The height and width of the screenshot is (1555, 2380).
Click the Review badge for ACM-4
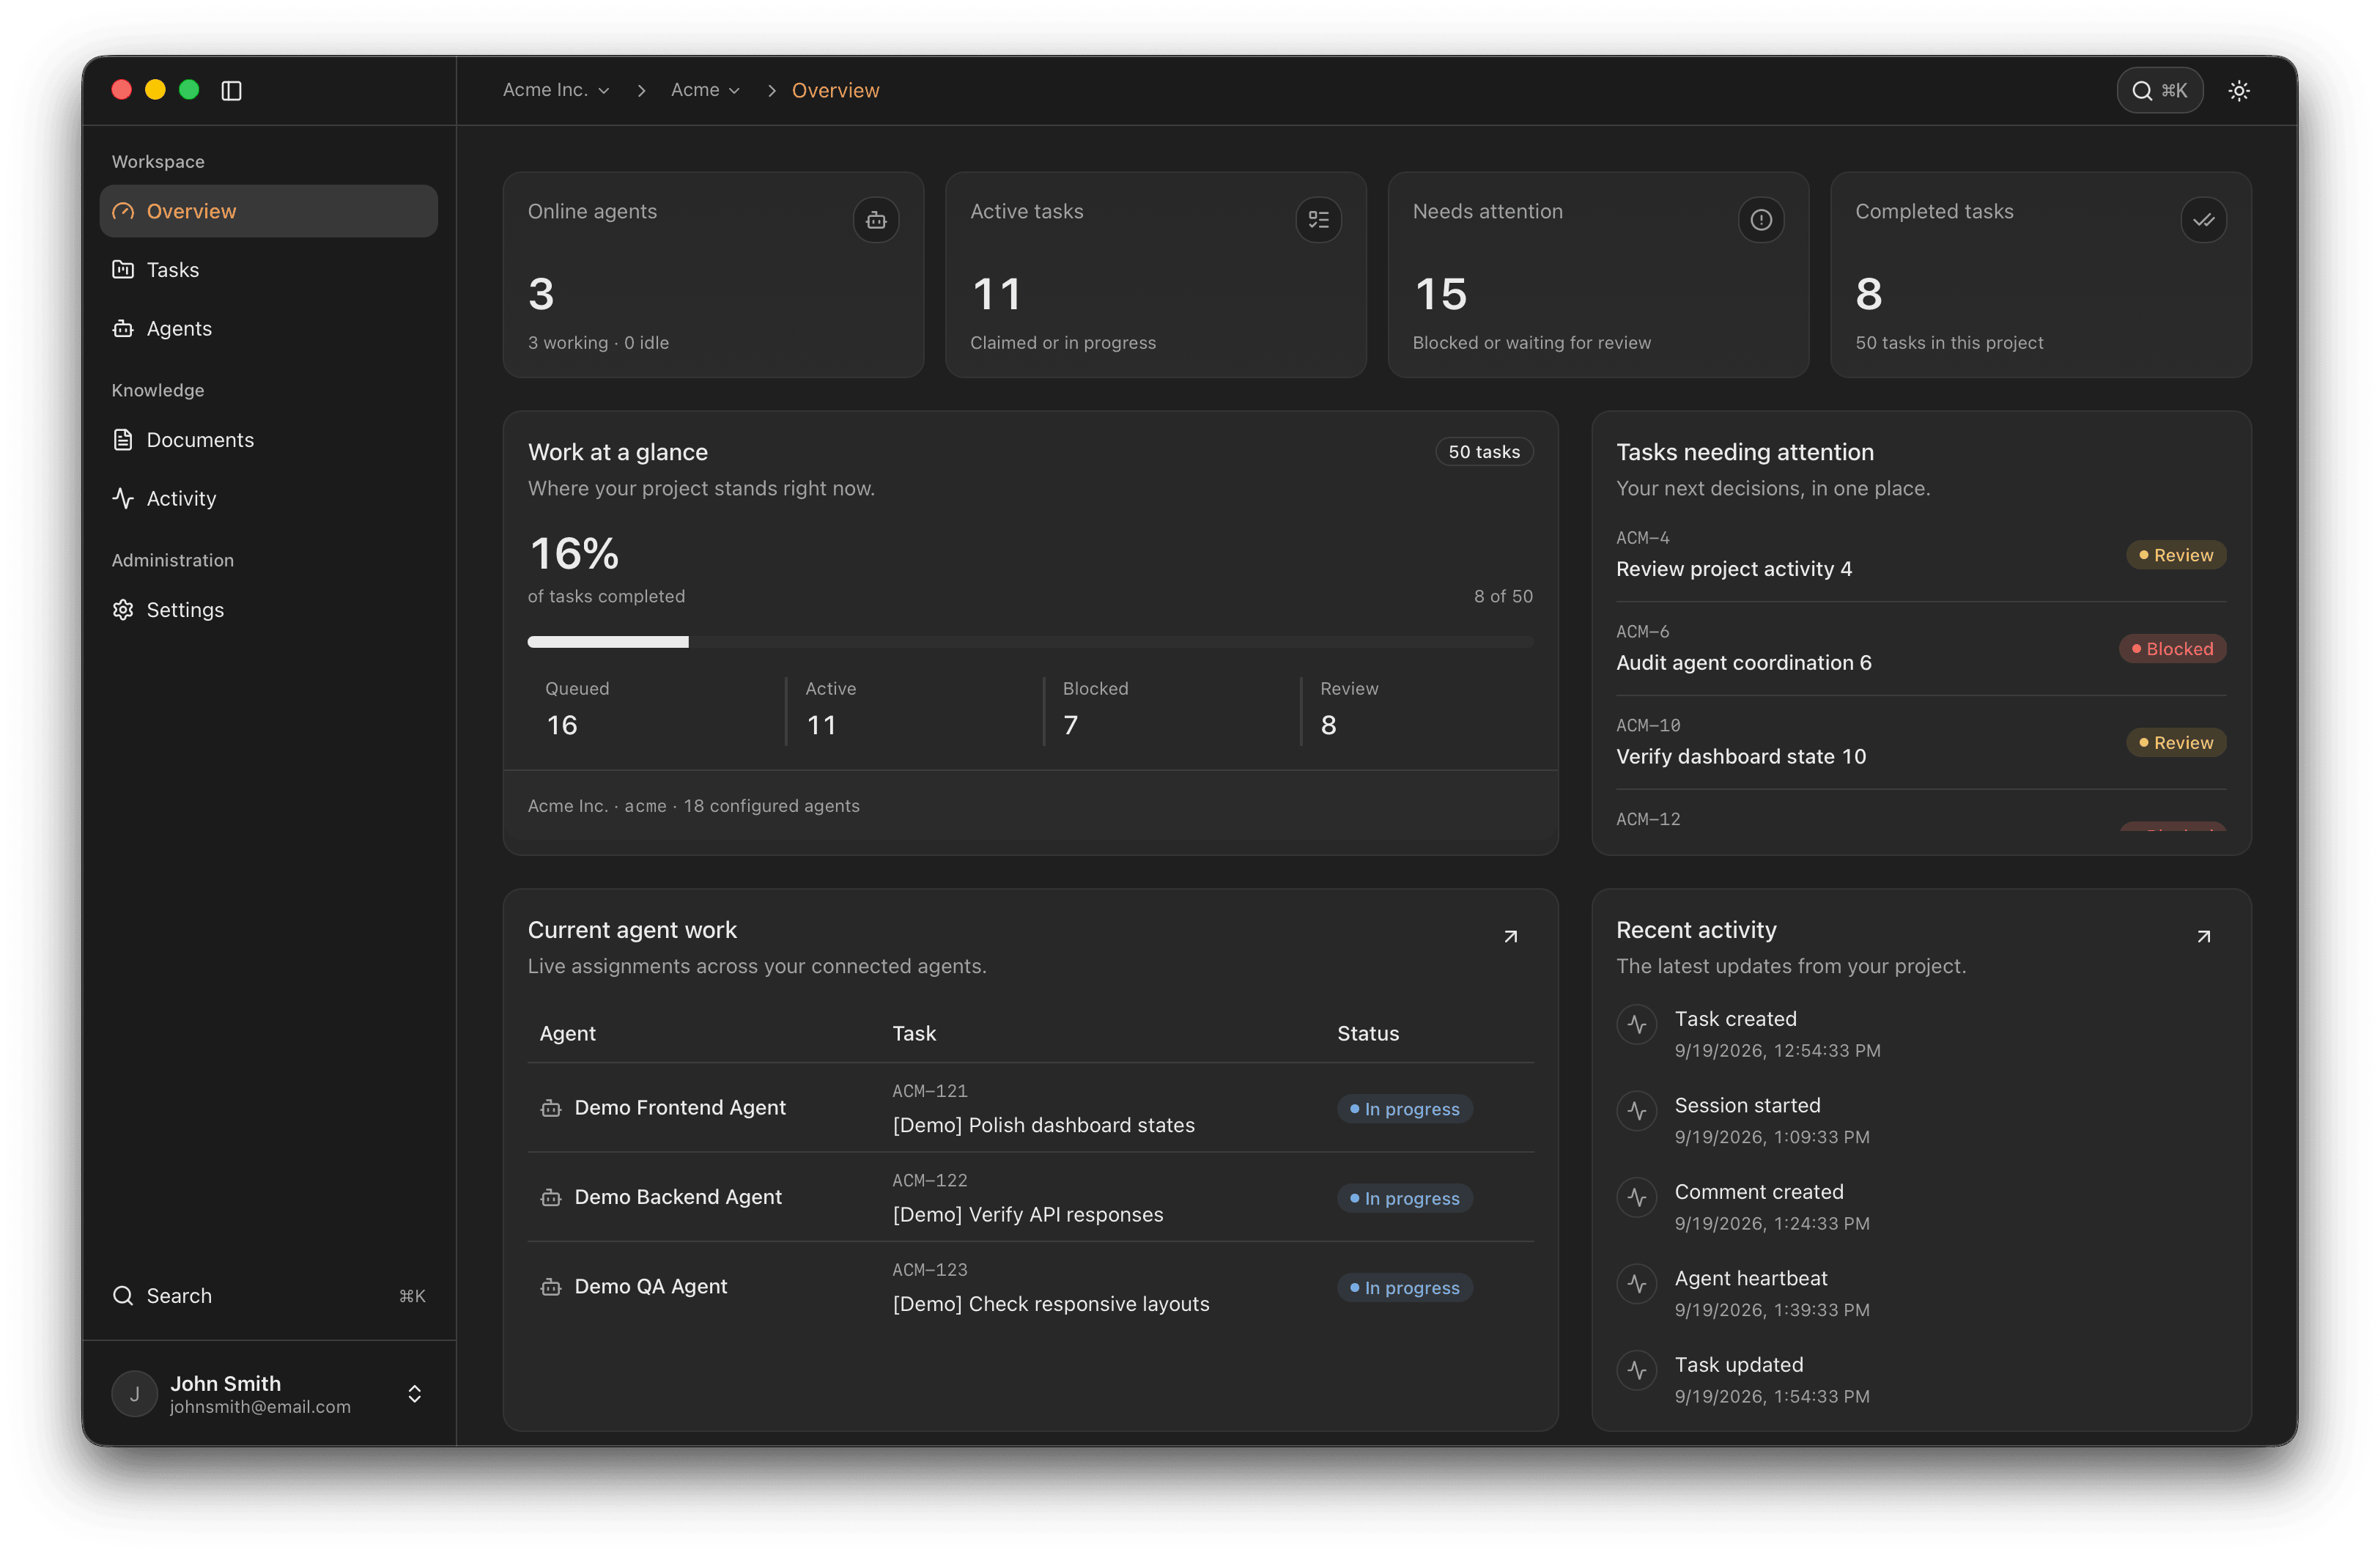2176,555
